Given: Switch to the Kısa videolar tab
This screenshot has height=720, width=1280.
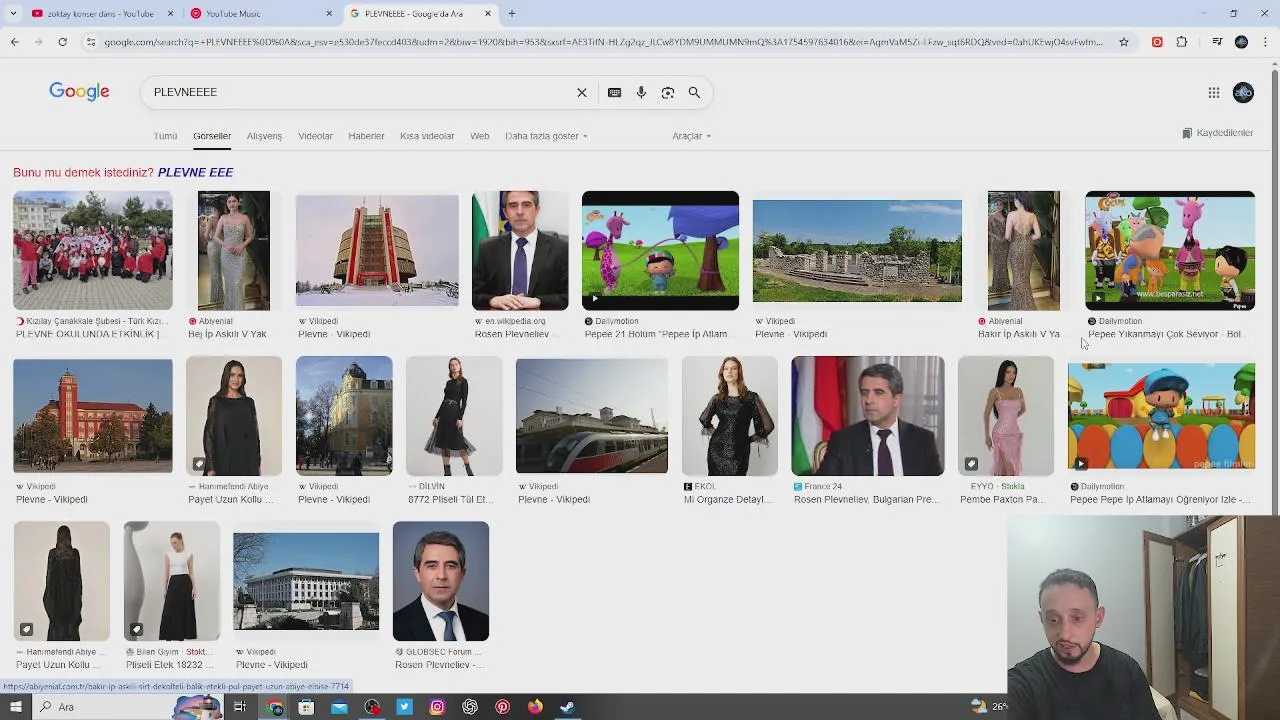Looking at the screenshot, I should point(427,136).
